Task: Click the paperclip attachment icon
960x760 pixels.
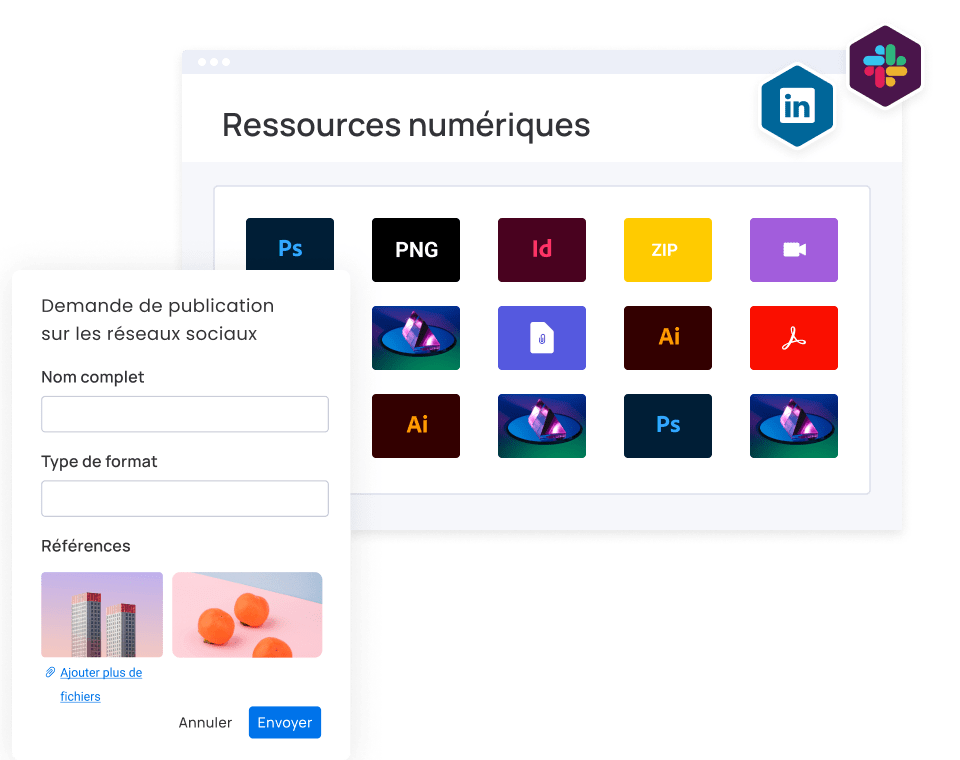Action: (x=50, y=672)
